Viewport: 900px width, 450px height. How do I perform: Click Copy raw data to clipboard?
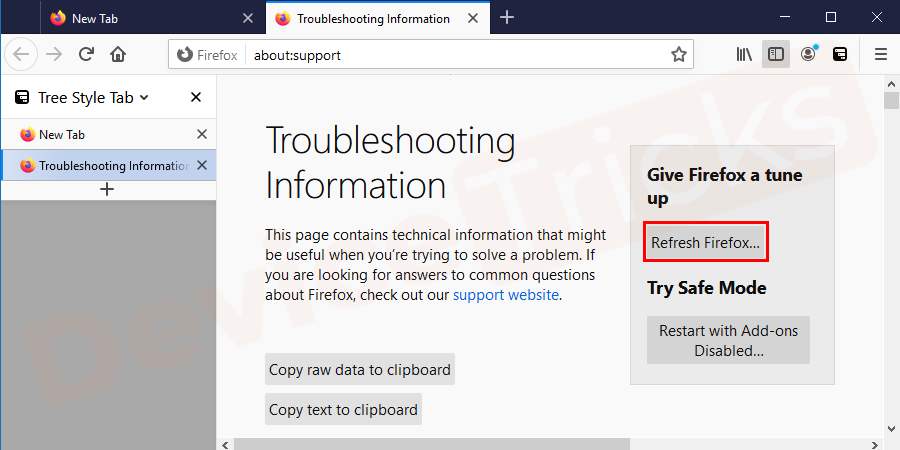[360, 369]
